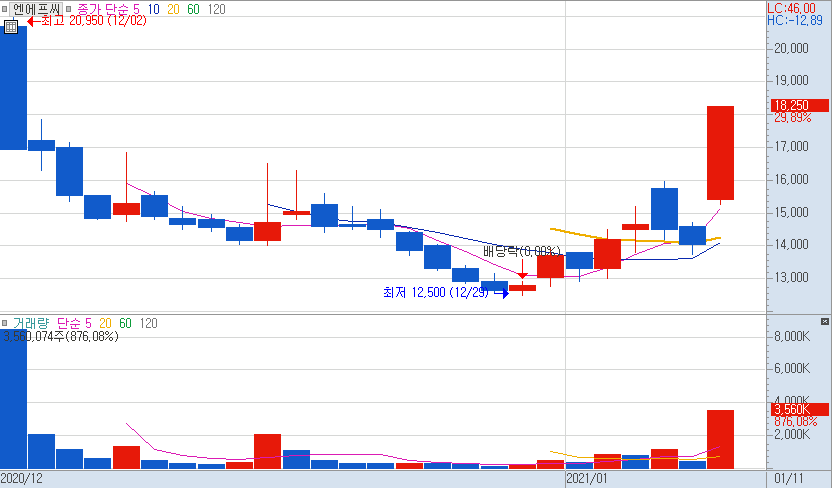Image resolution: width=832 pixels, height=488 pixels.
Task: Click the 19,000 price axis label
Action: tap(792, 81)
